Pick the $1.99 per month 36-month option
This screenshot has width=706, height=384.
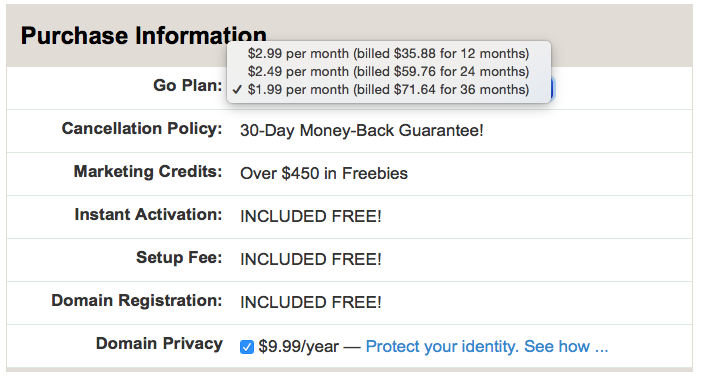pos(389,90)
